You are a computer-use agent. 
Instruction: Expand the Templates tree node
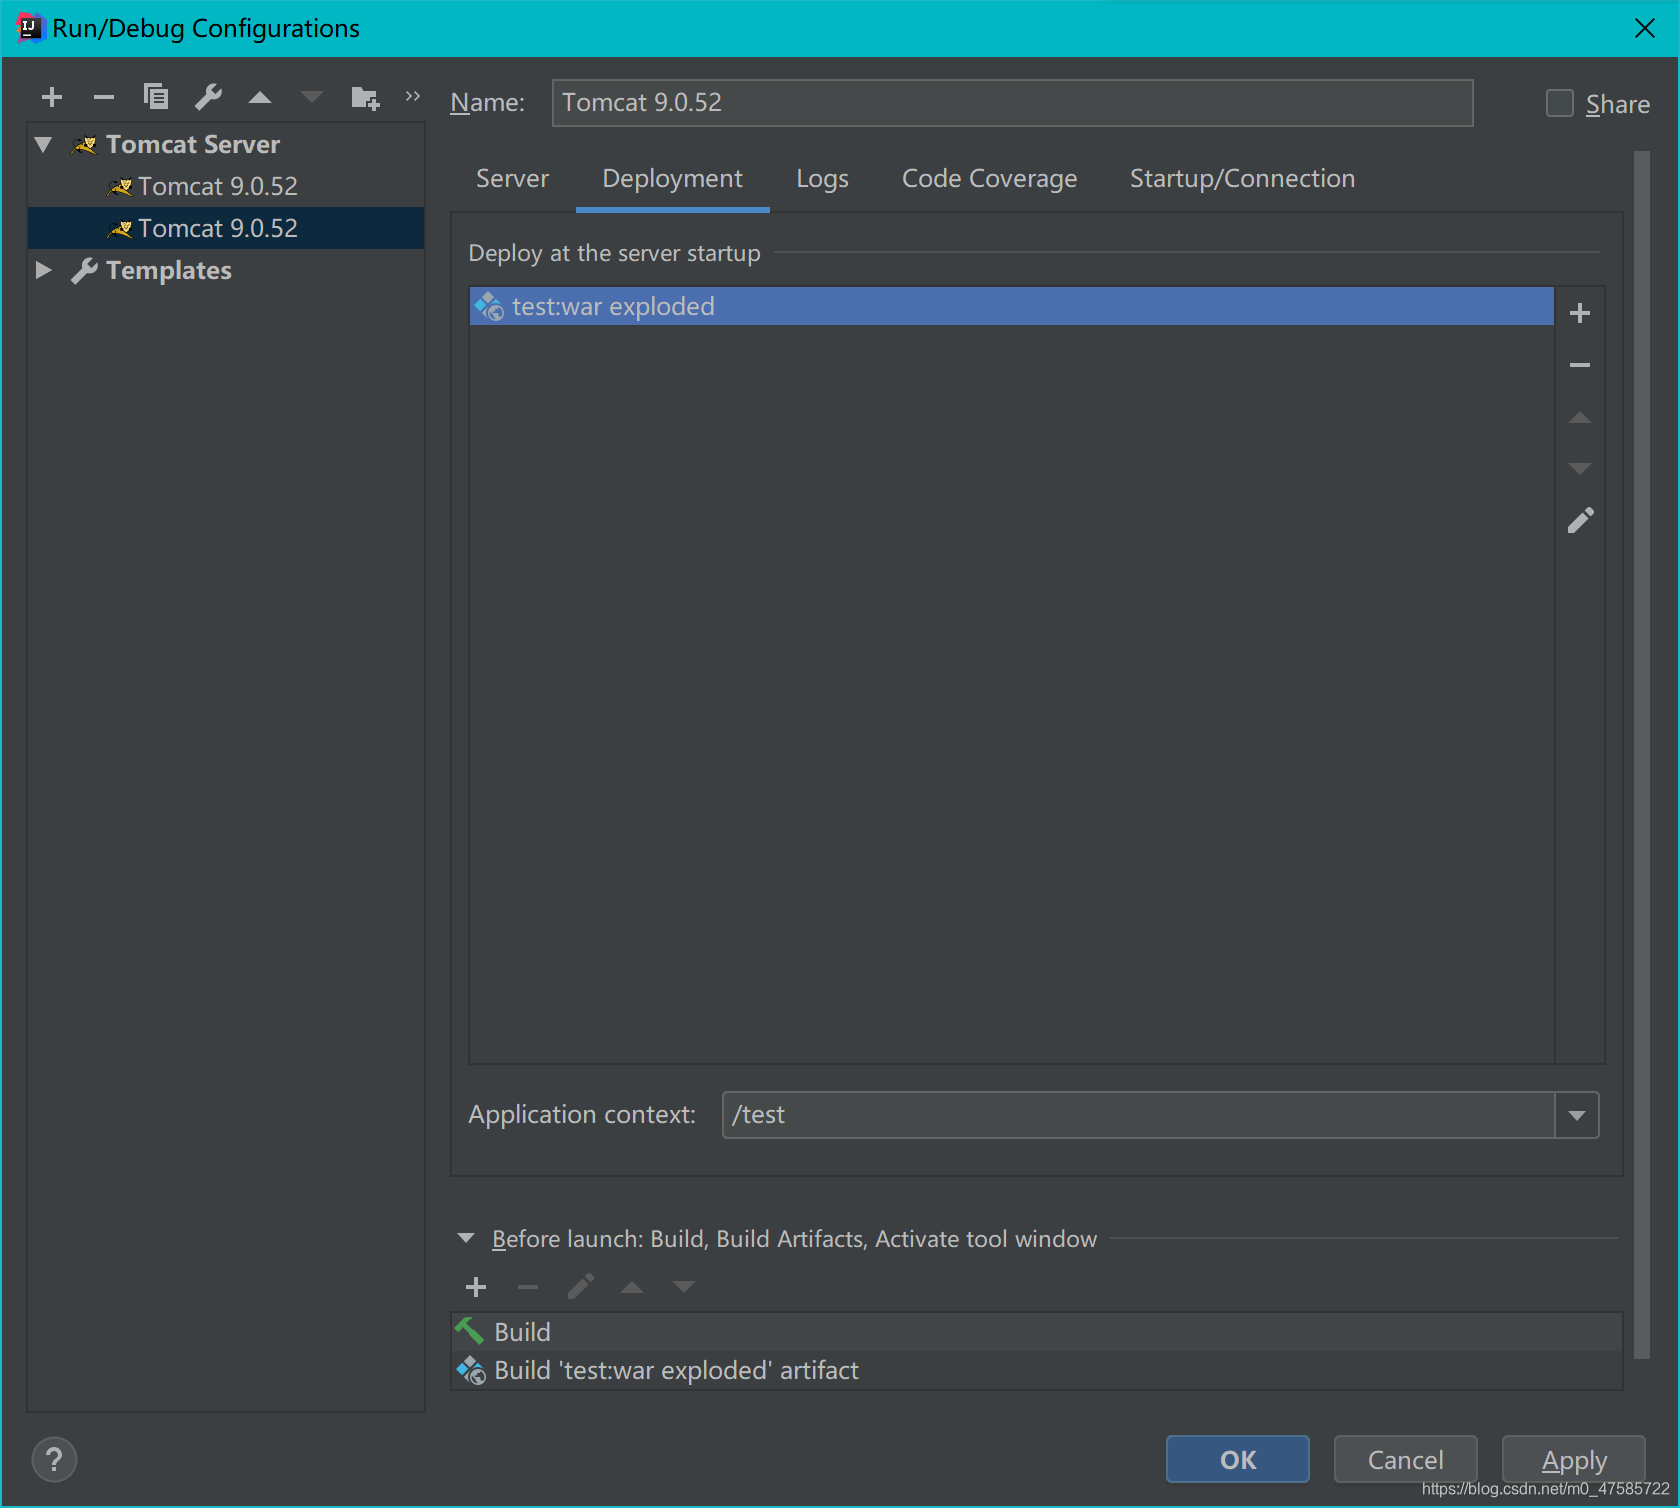(43, 270)
